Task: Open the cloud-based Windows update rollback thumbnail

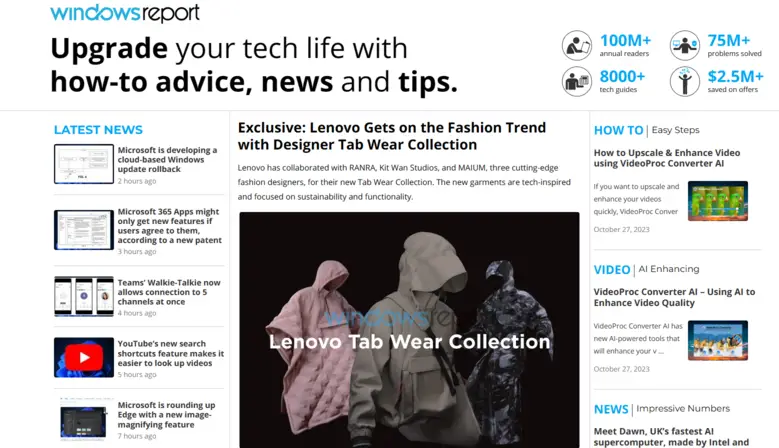Action: (x=84, y=164)
